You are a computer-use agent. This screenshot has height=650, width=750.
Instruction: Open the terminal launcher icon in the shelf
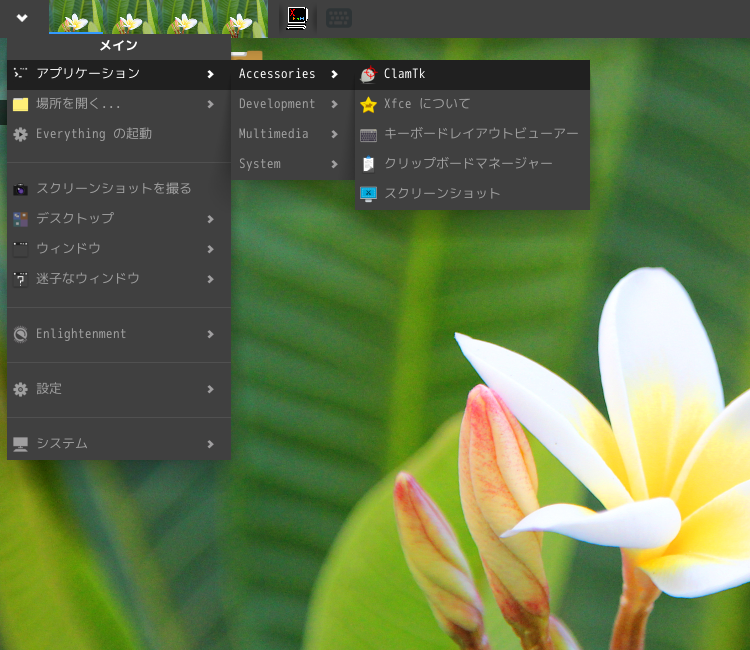click(x=297, y=18)
